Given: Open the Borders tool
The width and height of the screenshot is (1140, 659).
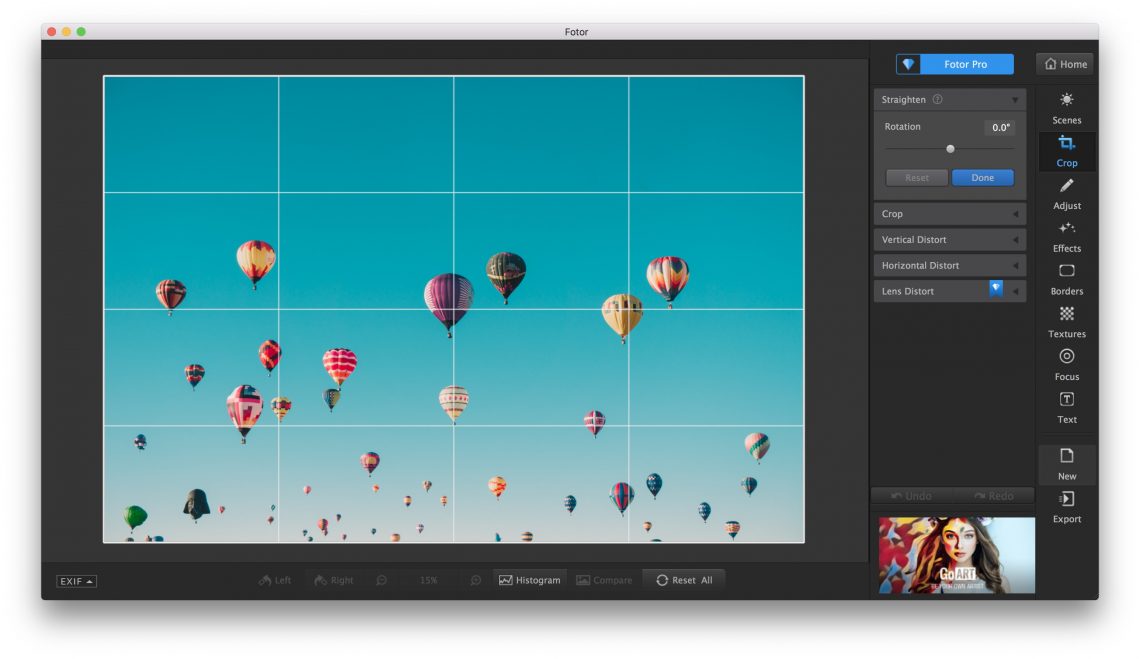Looking at the screenshot, I should click(x=1066, y=279).
